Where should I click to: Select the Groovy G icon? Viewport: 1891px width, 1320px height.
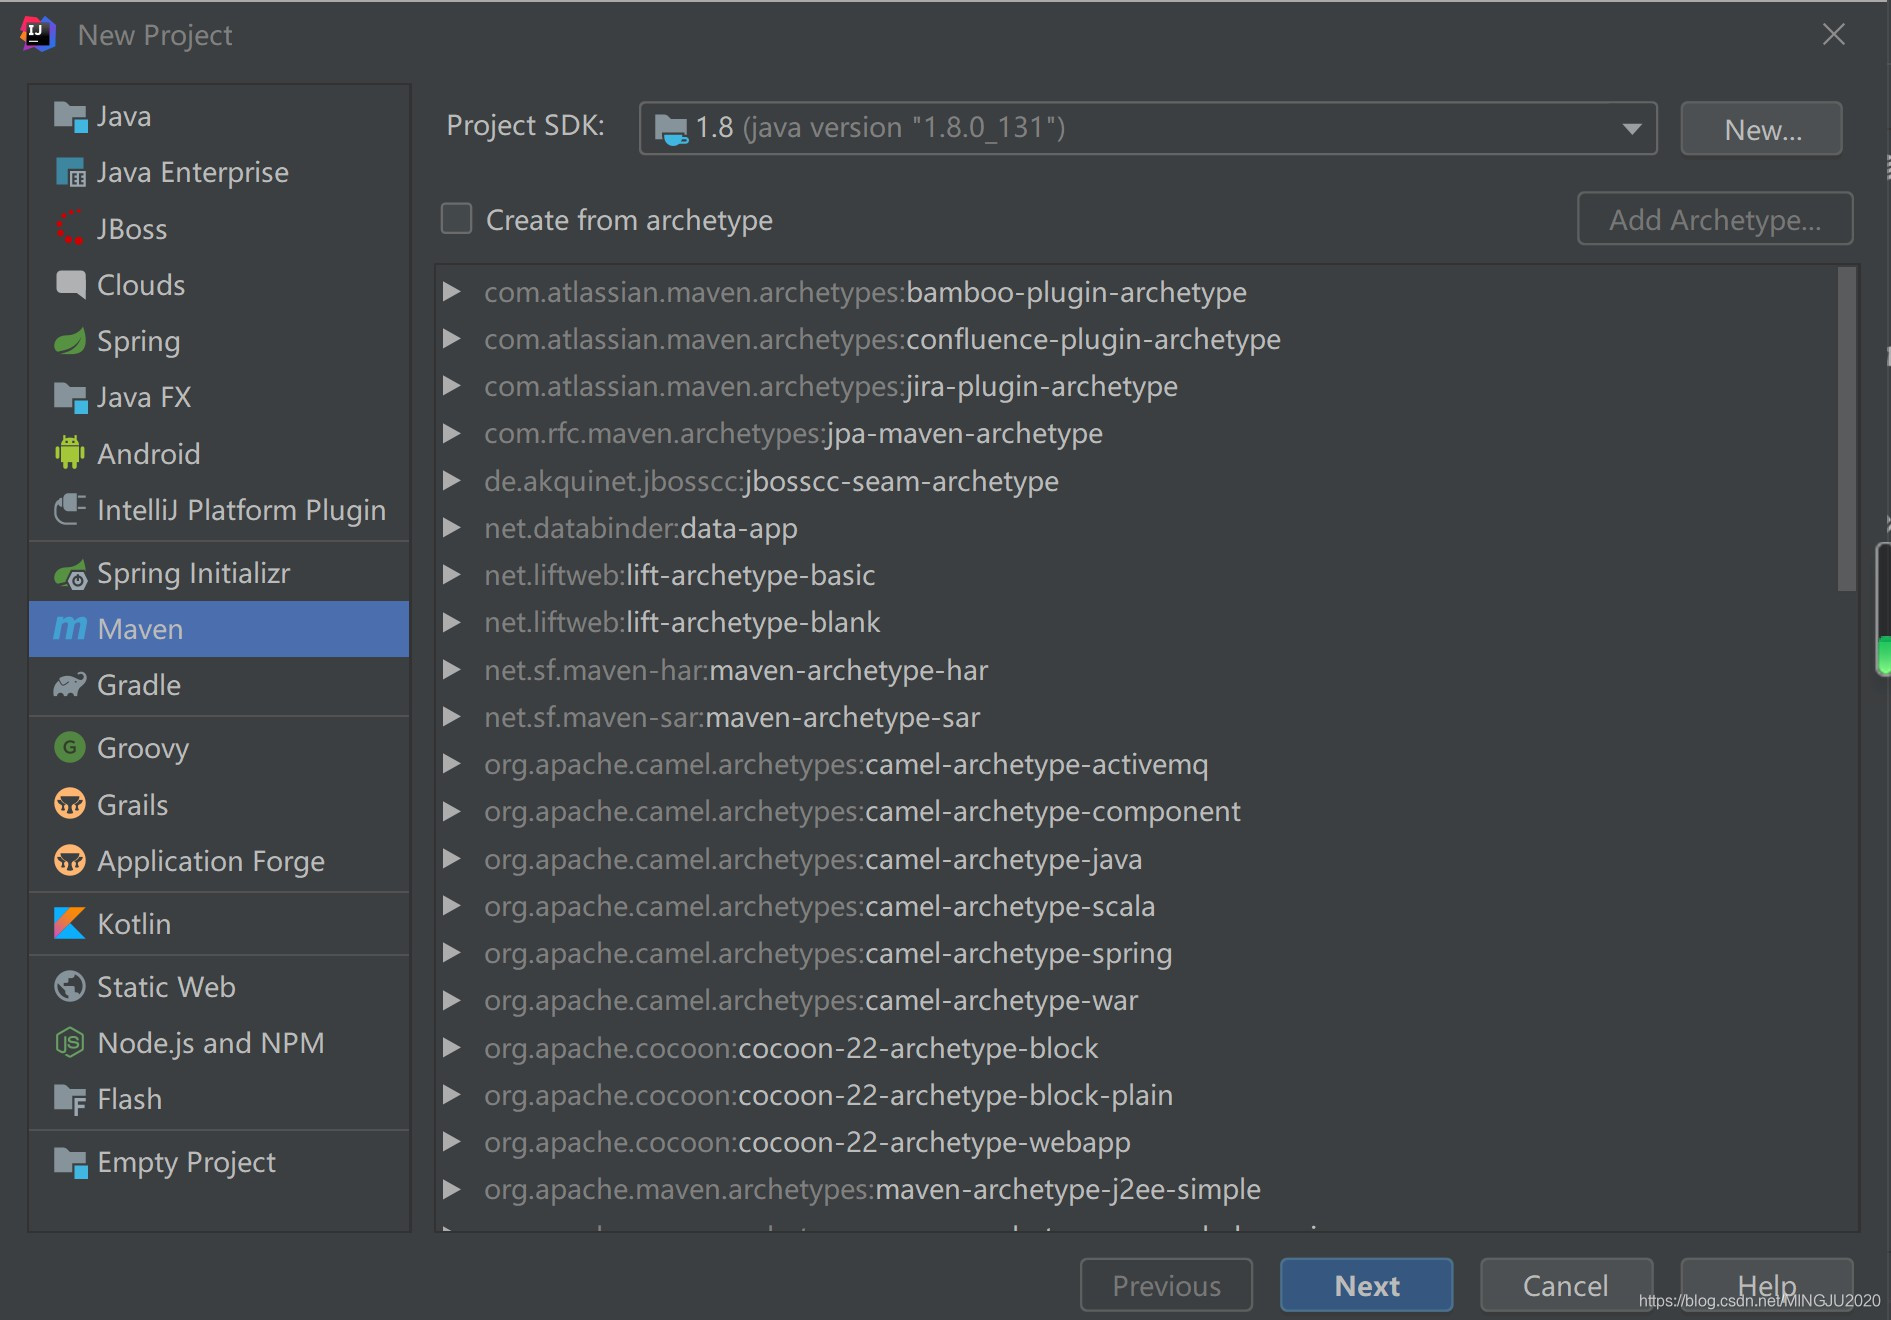(70, 748)
